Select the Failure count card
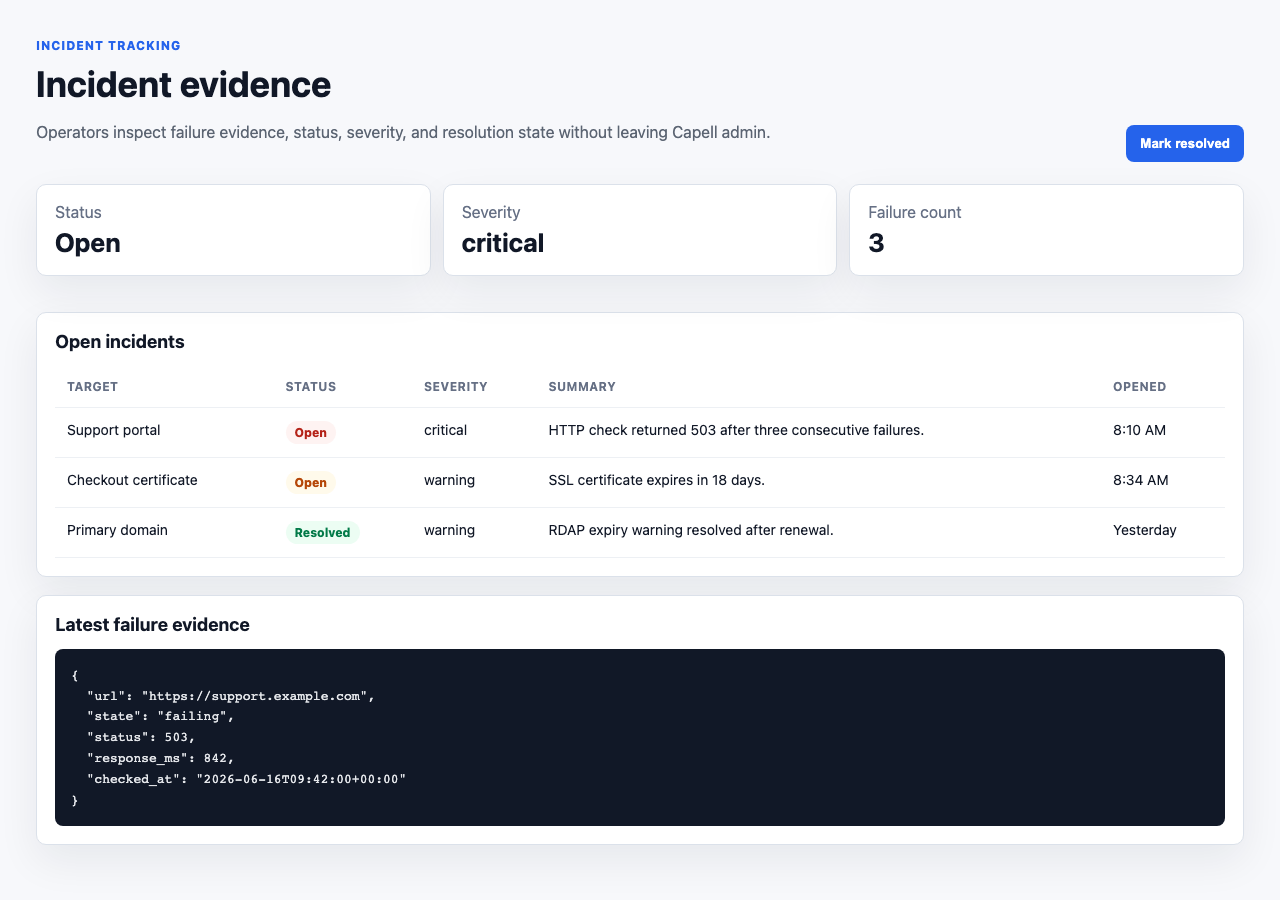This screenshot has height=900, width=1280. point(1046,230)
